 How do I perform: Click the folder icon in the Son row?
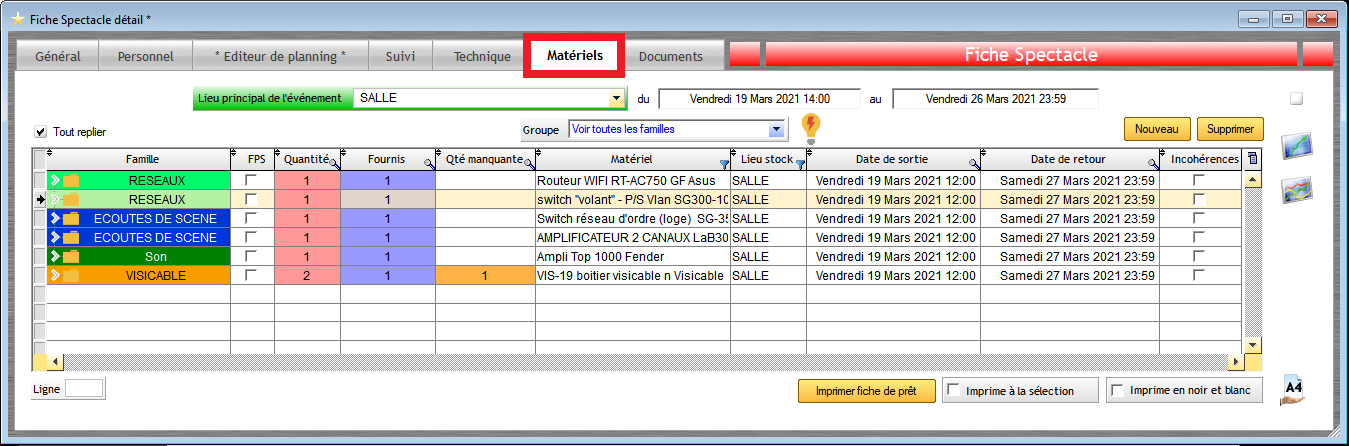click(x=71, y=257)
